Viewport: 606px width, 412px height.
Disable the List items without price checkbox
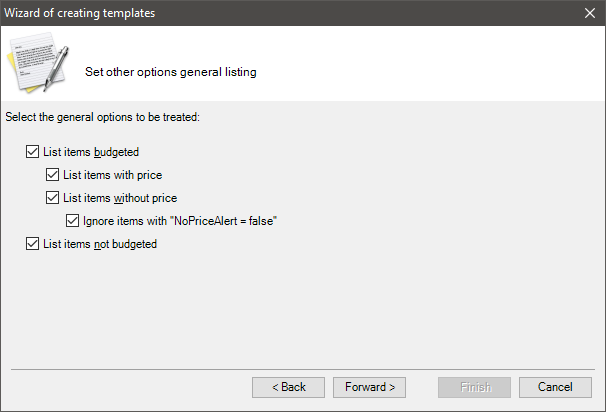[x=53, y=197]
